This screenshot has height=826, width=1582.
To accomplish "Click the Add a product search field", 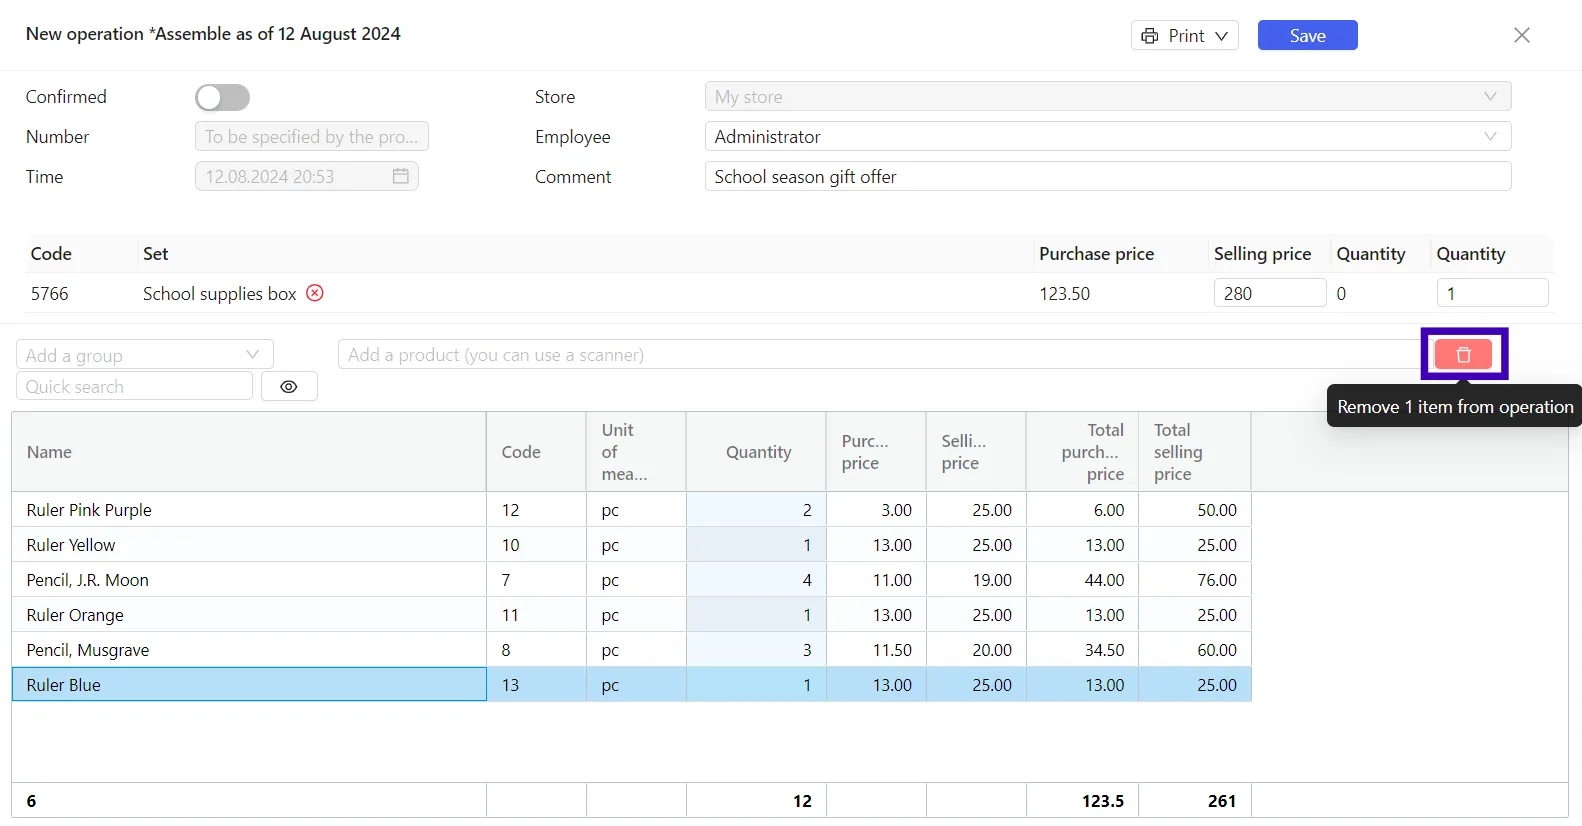I will 880,354.
